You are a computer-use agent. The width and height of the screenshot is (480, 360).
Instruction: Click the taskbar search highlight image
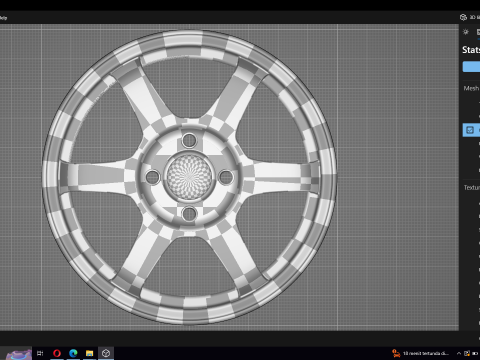click(x=18, y=353)
